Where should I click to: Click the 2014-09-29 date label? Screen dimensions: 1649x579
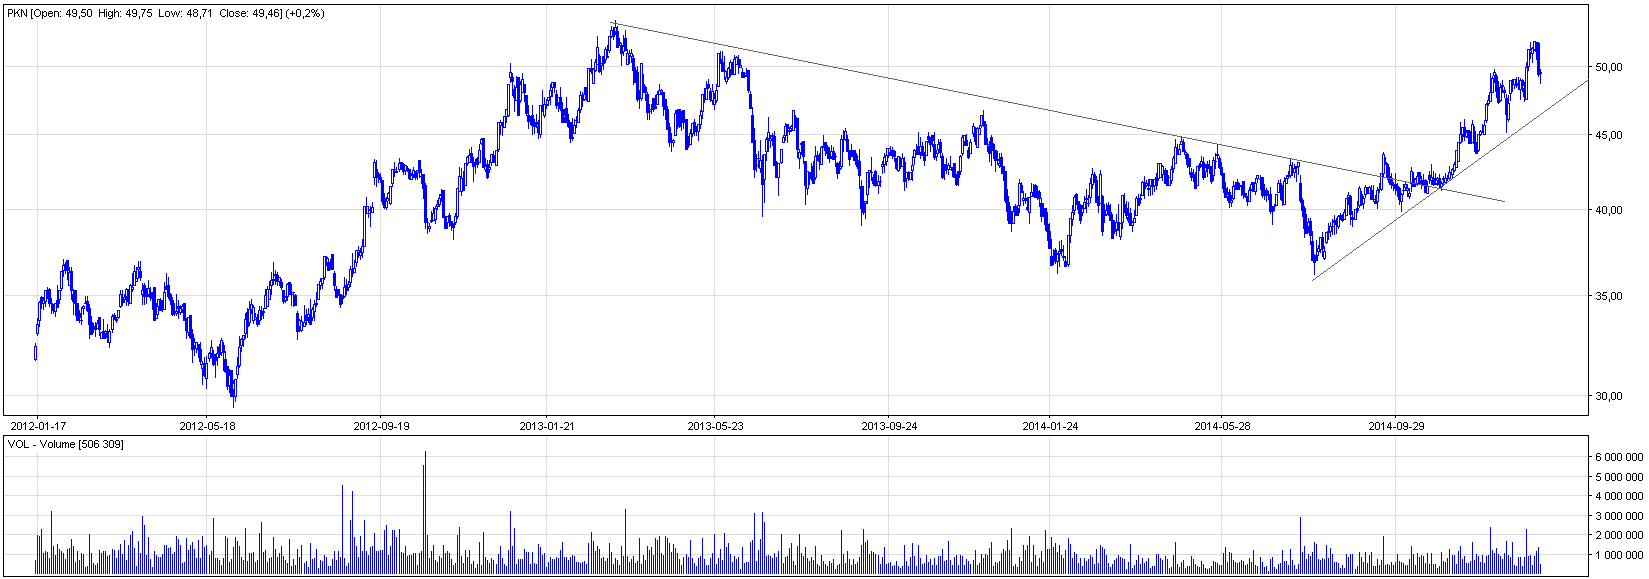coord(1396,425)
